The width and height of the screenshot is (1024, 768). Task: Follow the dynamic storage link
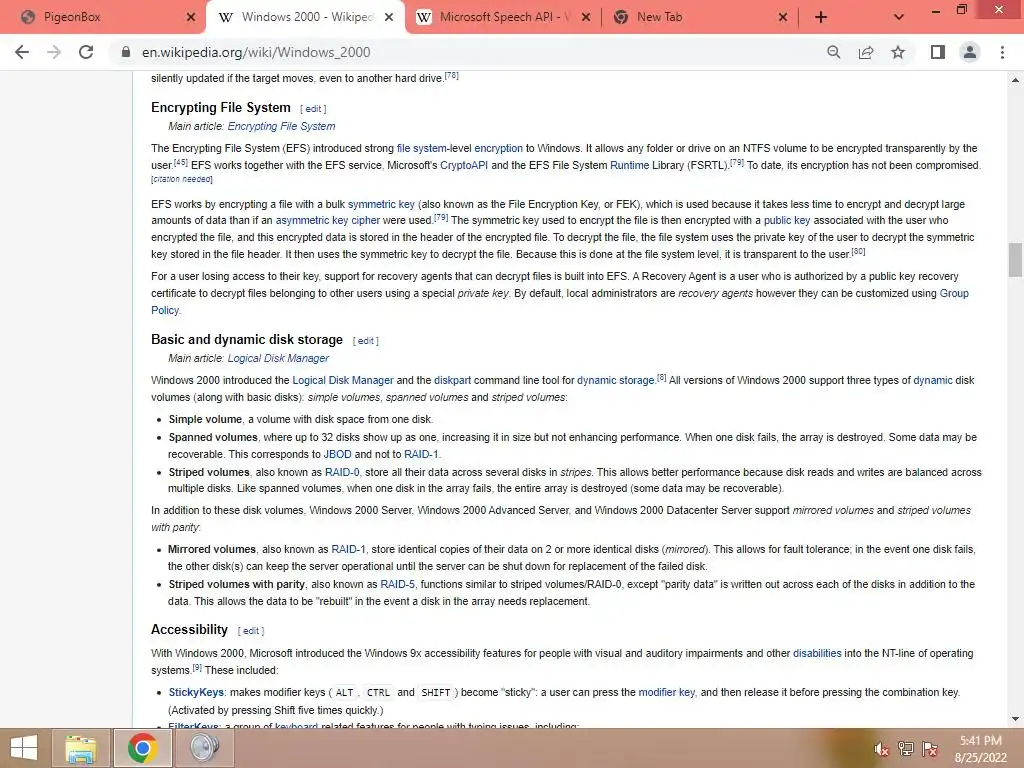[x=616, y=380]
